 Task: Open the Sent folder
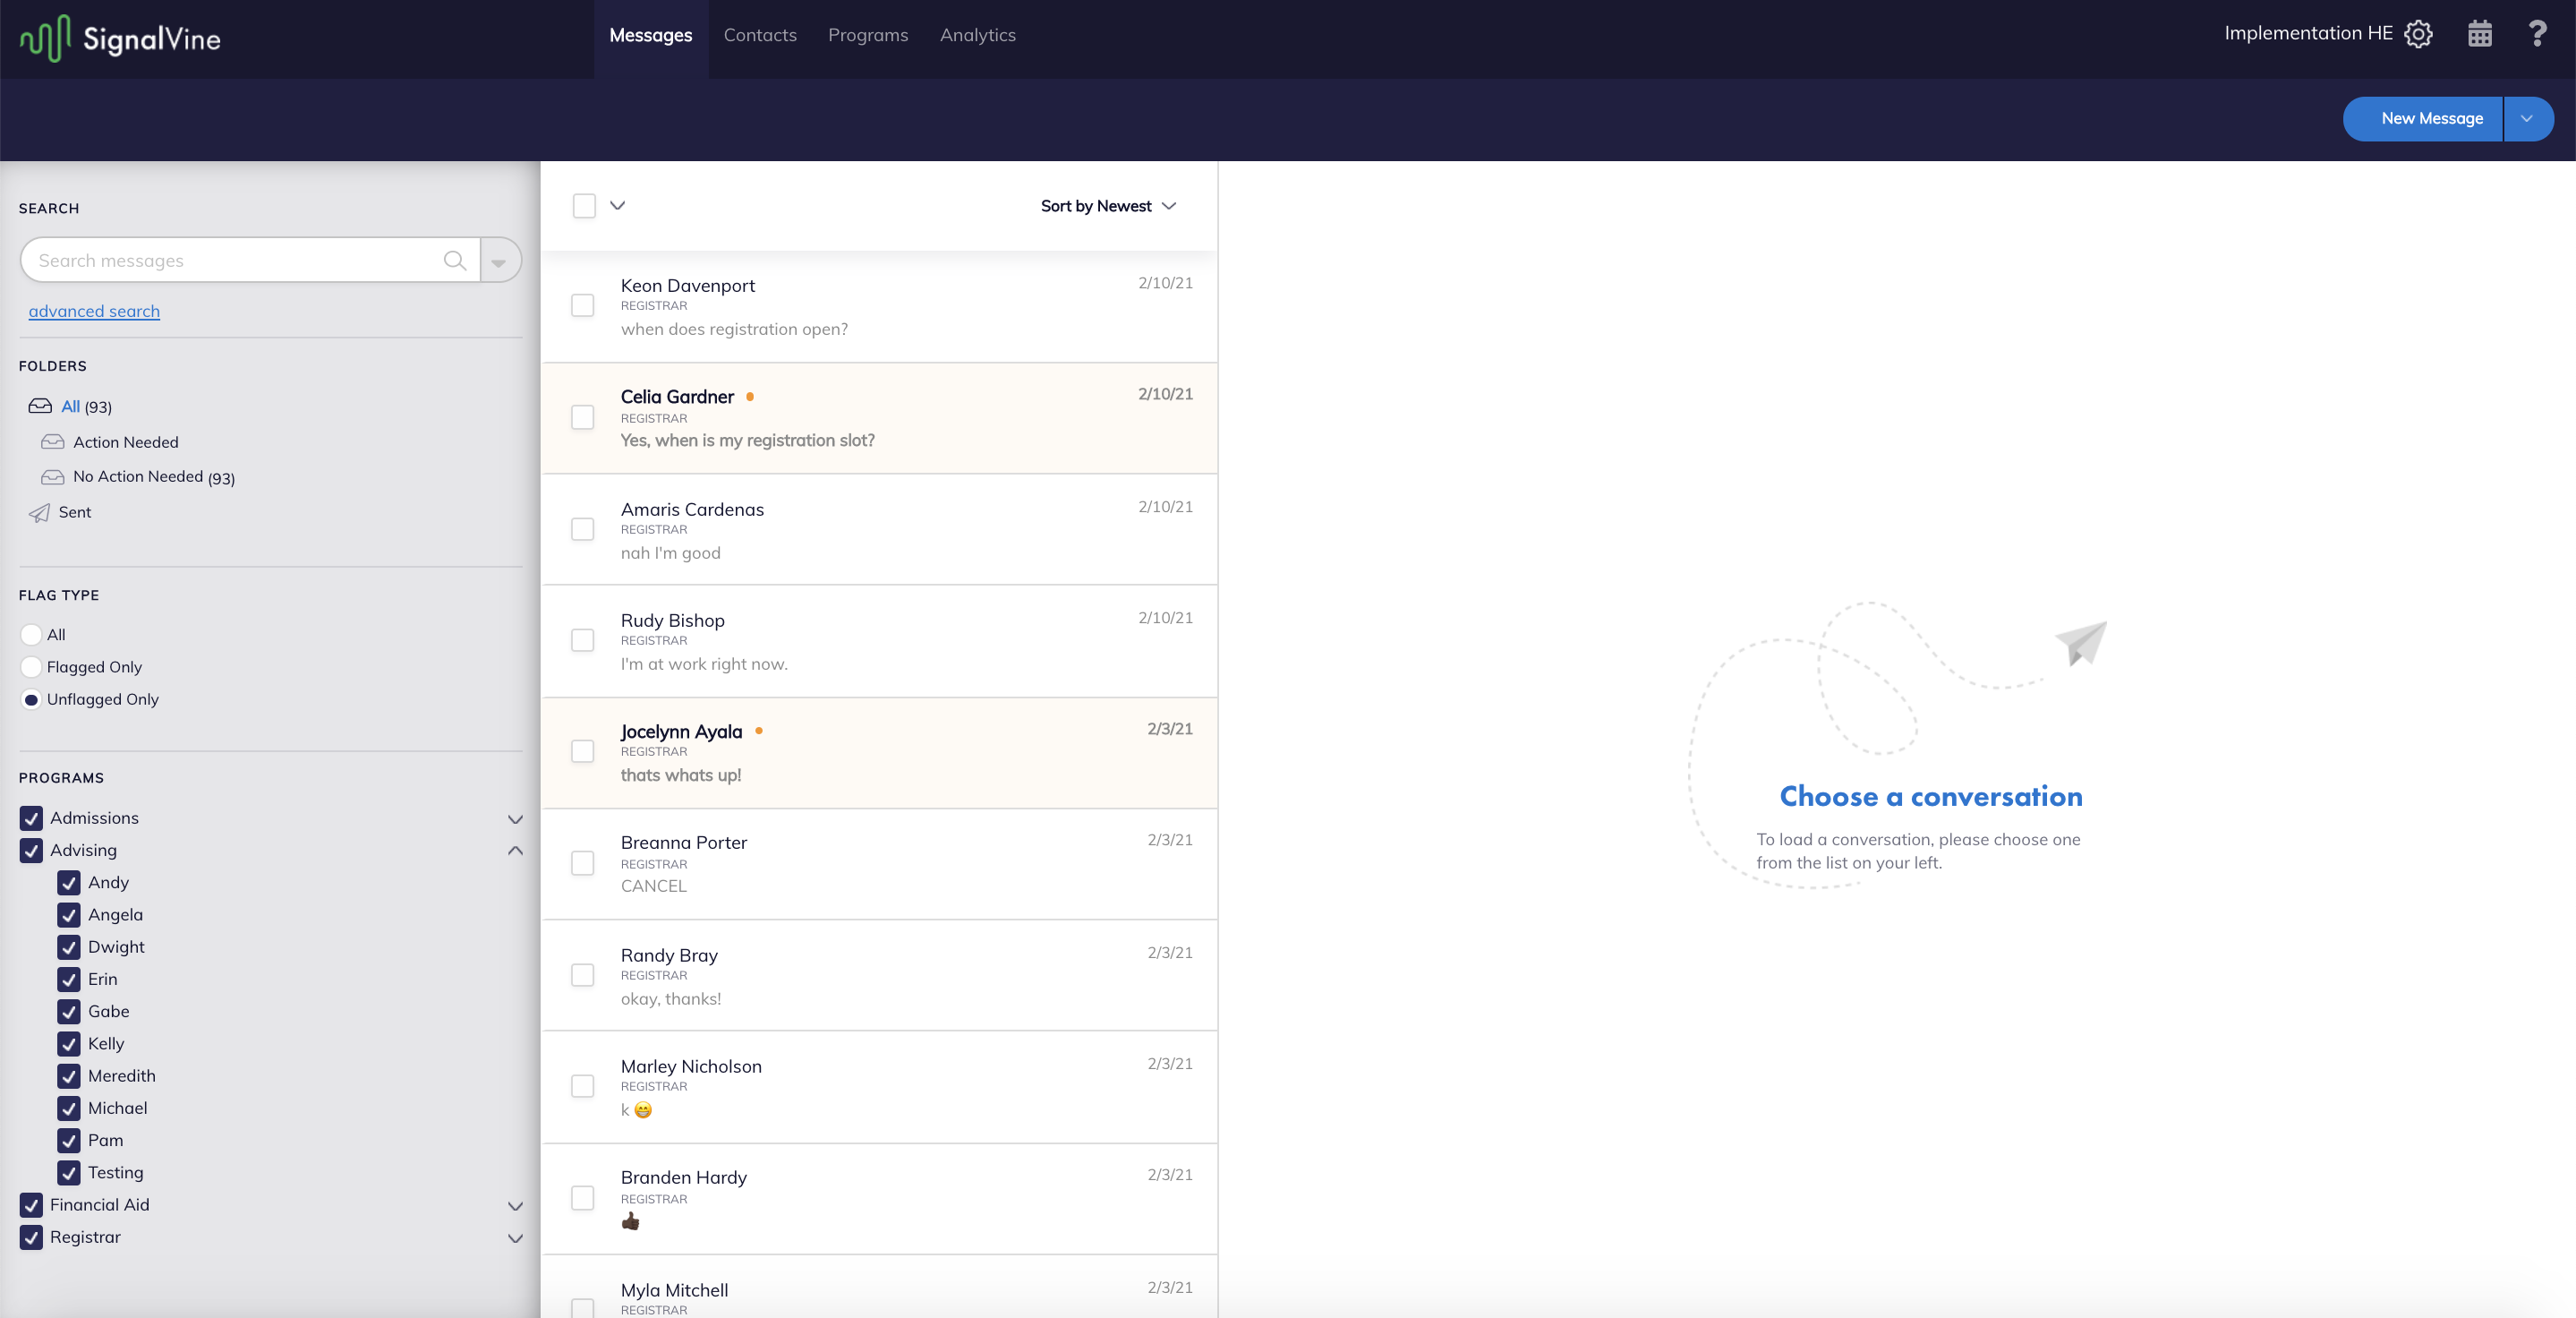(75, 512)
